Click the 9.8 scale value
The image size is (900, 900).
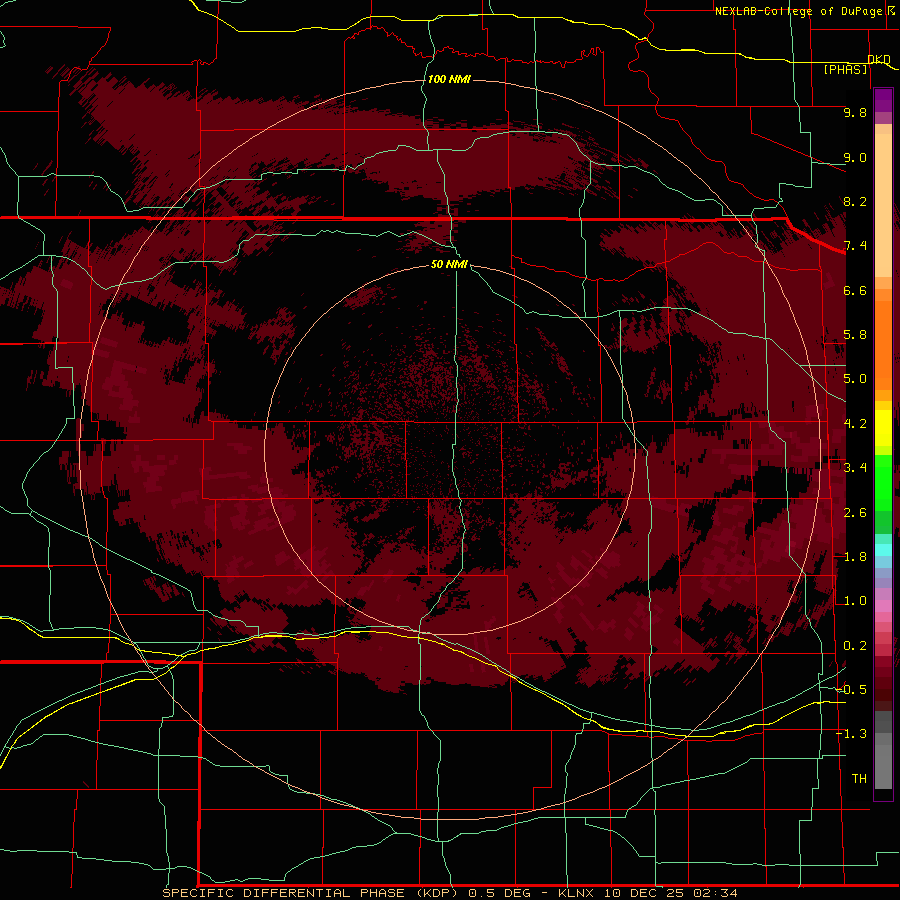(855, 112)
